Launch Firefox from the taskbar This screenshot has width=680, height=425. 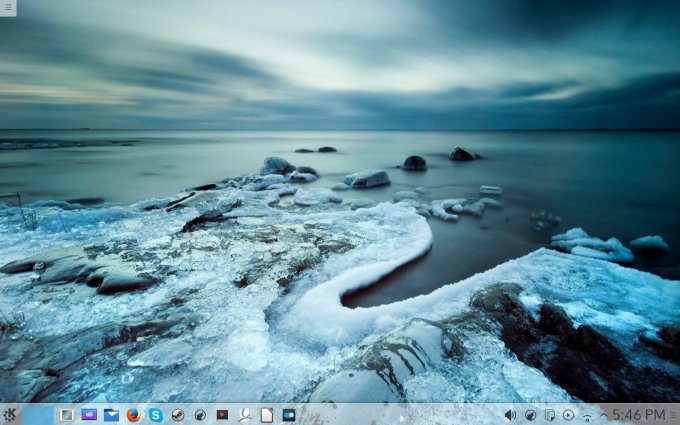tap(134, 414)
